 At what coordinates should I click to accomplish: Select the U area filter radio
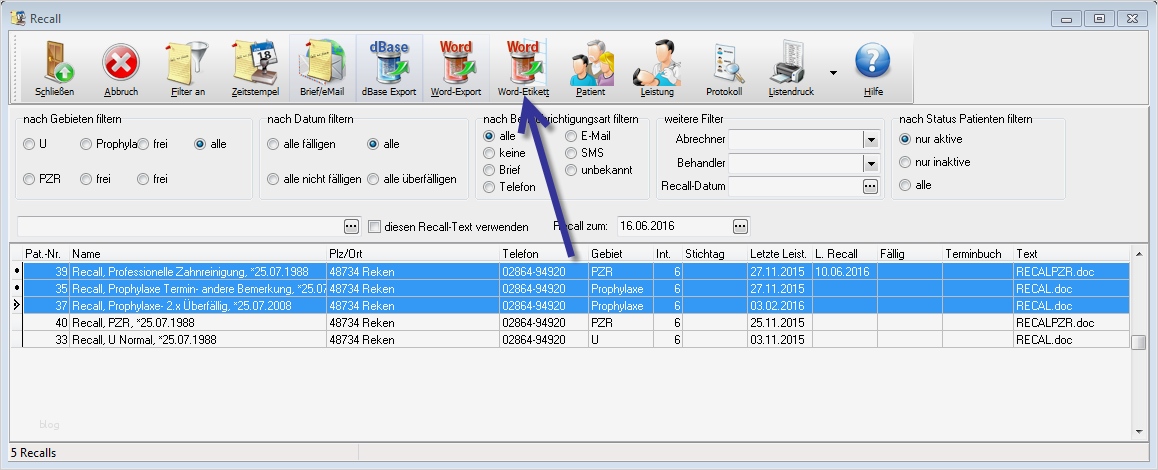click(x=29, y=144)
